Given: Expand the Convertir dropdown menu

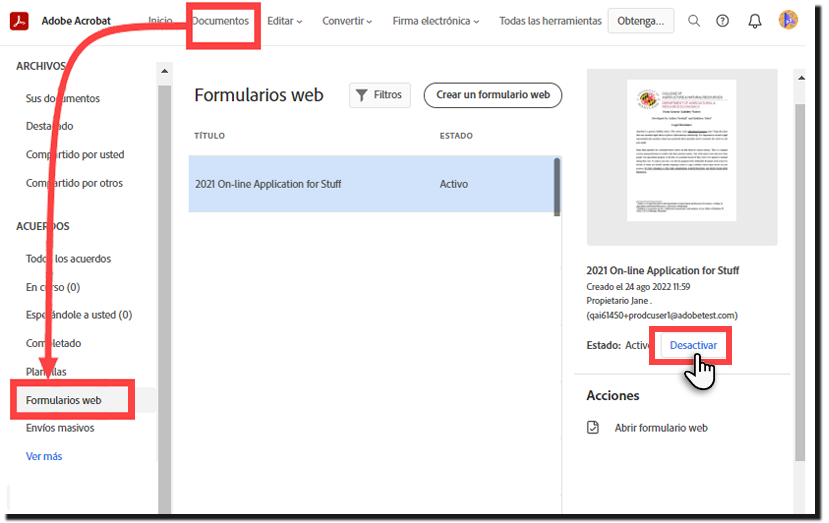Looking at the screenshot, I should tap(347, 21).
